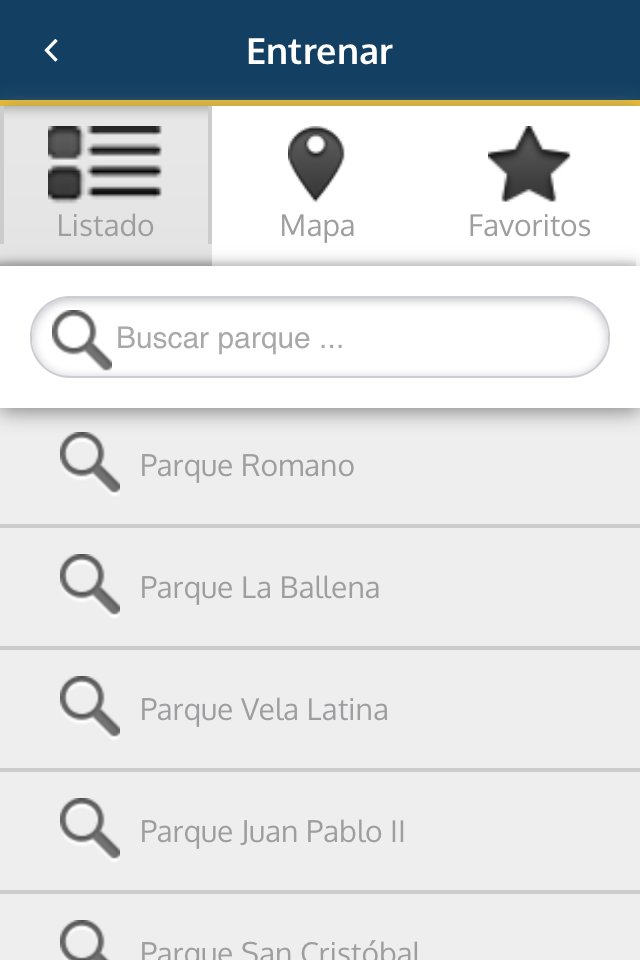Switch to the Favoritos tab label
The image size is (640, 960).
click(x=529, y=225)
